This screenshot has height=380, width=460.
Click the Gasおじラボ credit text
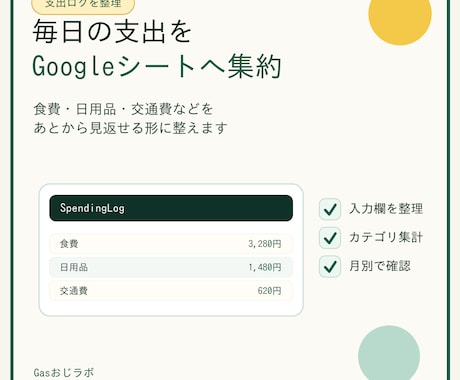click(x=64, y=372)
